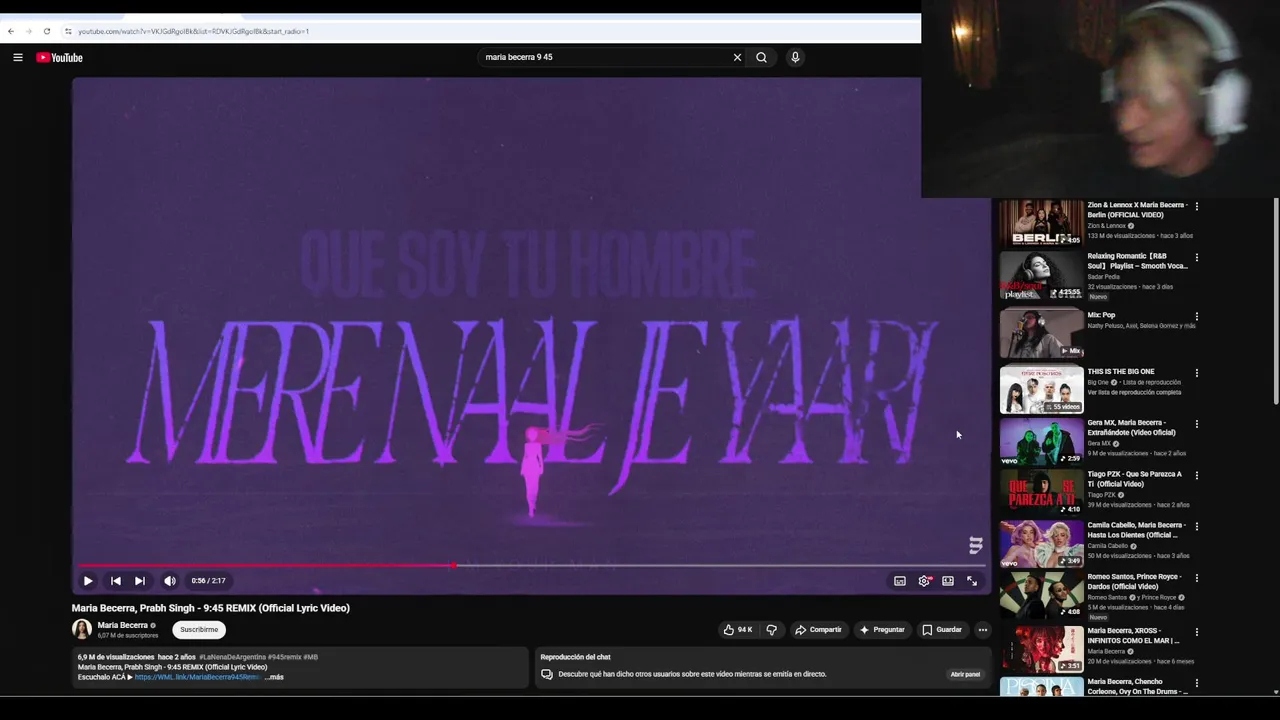
Task: Click hashtag #LaNenaDeArgentina
Action: tap(232, 657)
